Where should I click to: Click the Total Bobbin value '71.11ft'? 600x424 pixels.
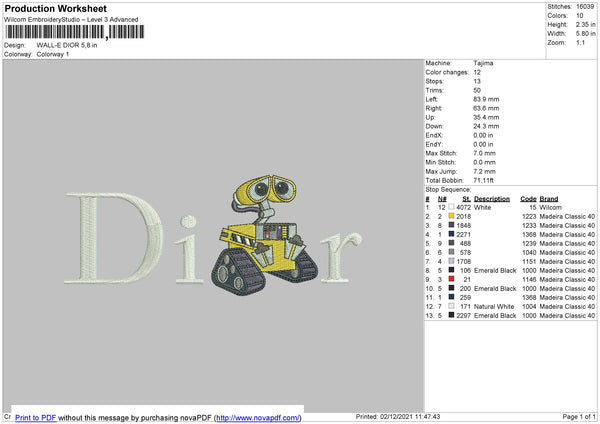[483, 180]
